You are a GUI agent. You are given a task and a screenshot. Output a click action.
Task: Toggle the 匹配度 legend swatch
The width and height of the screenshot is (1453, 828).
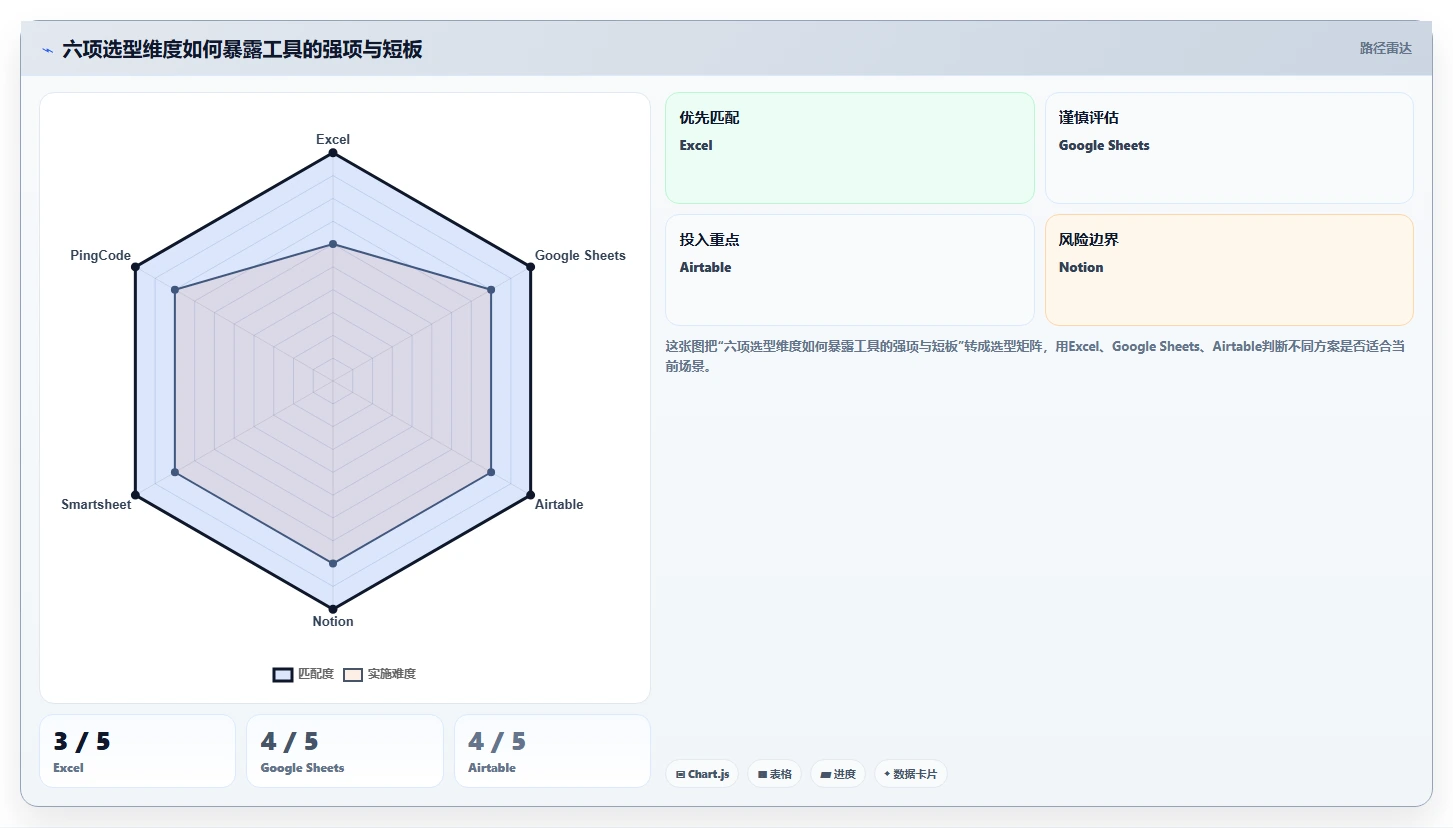(283, 675)
